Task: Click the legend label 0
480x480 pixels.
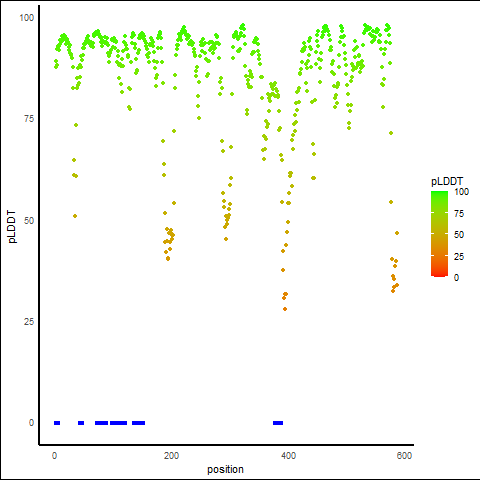Action: click(456, 278)
